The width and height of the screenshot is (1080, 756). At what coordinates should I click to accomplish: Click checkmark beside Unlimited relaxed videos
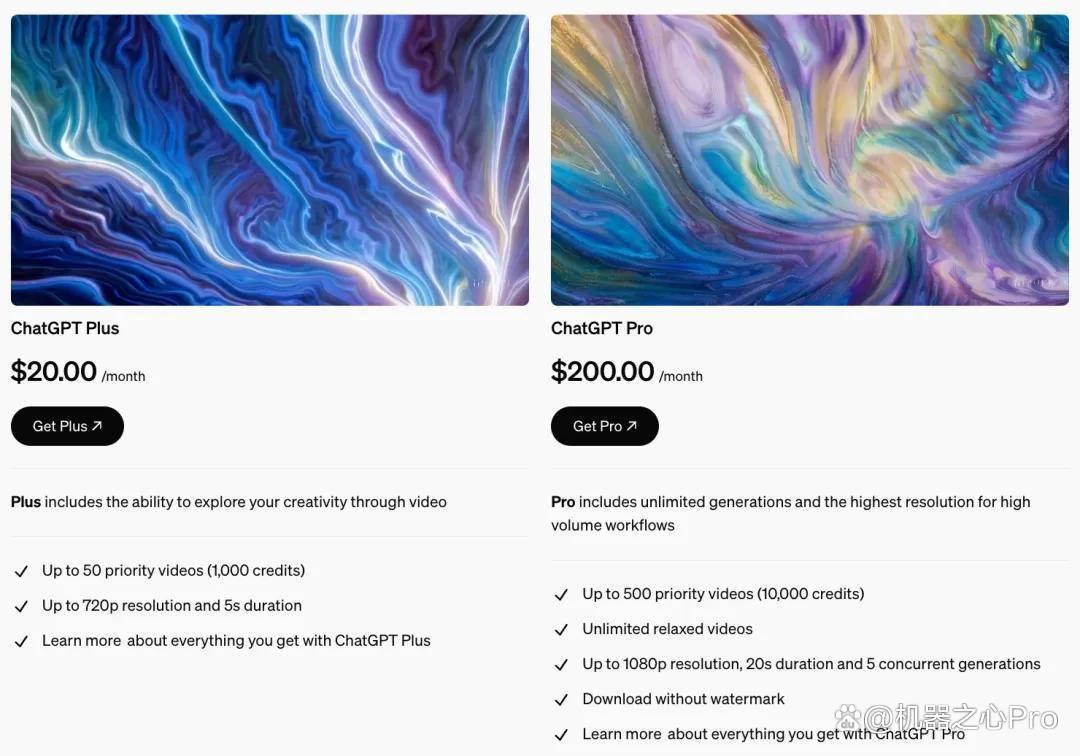(x=561, y=630)
